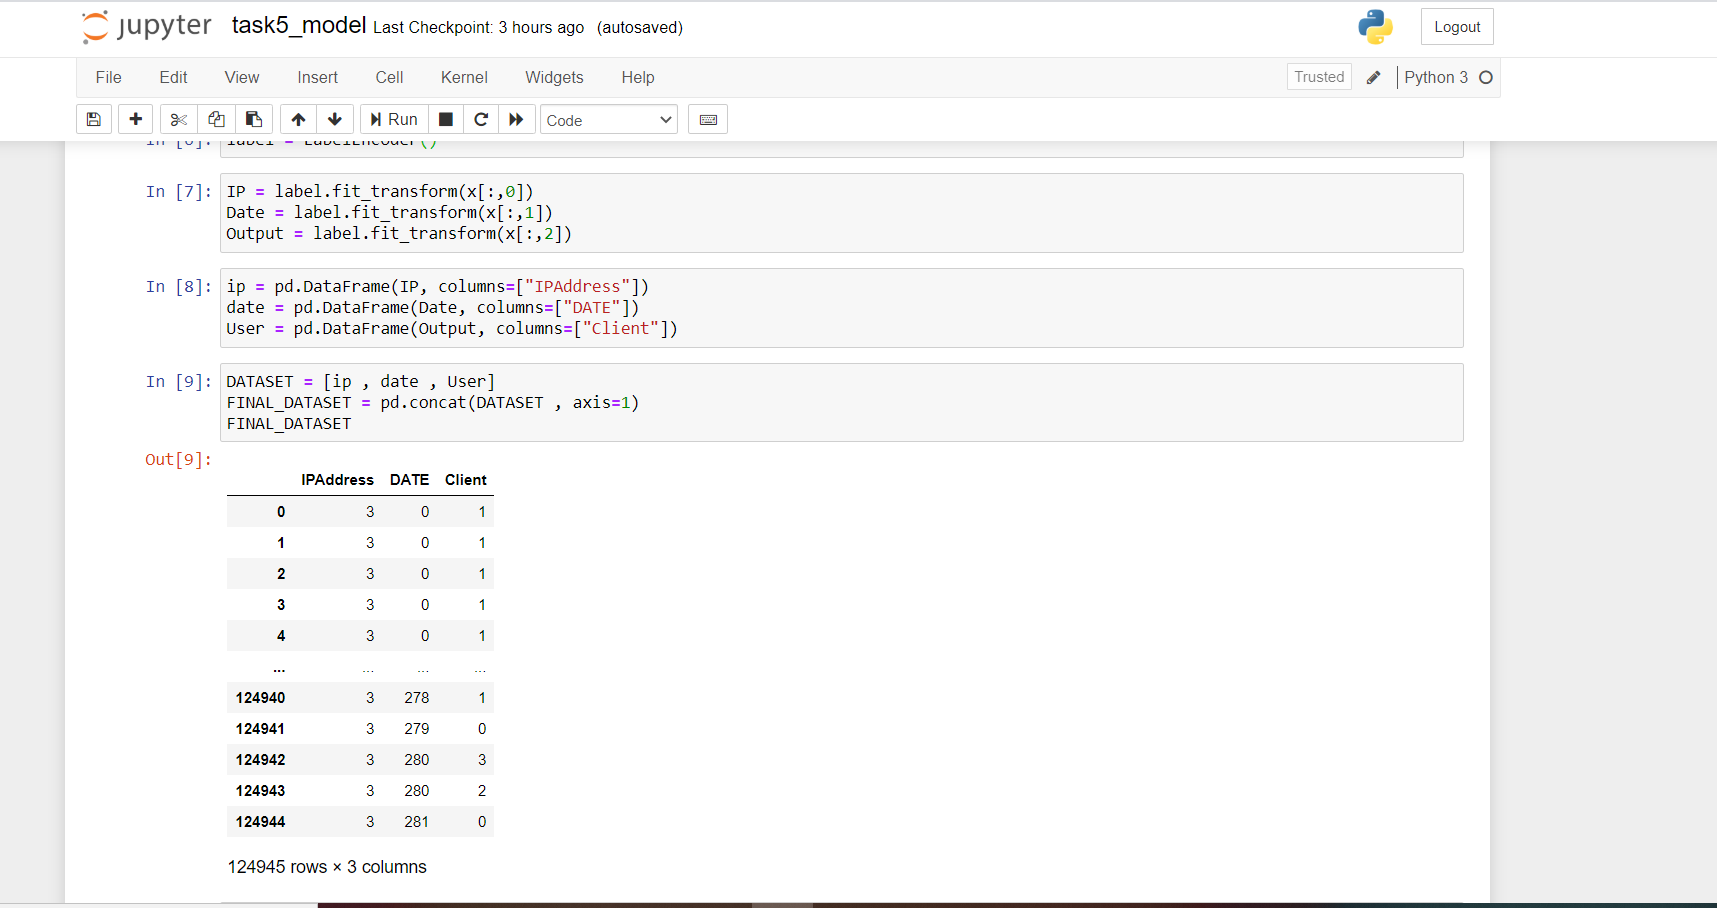The height and width of the screenshot is (908, 1717).
Task: Toggle the notebook Trusted status
Action: click(x=1318, y=77)
